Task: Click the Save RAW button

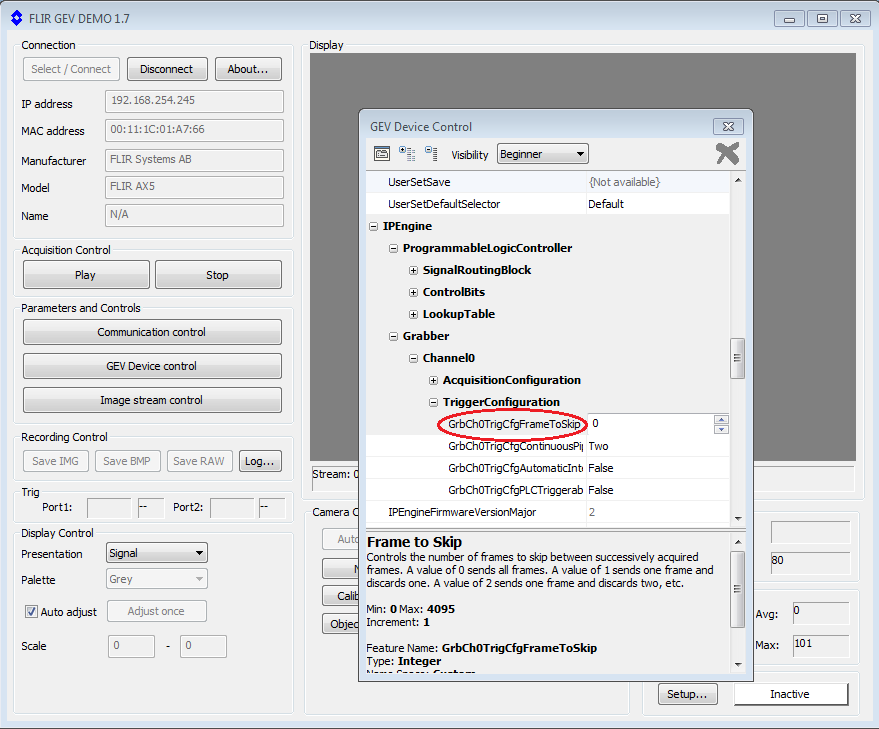Action: click(x=199, y=461)
